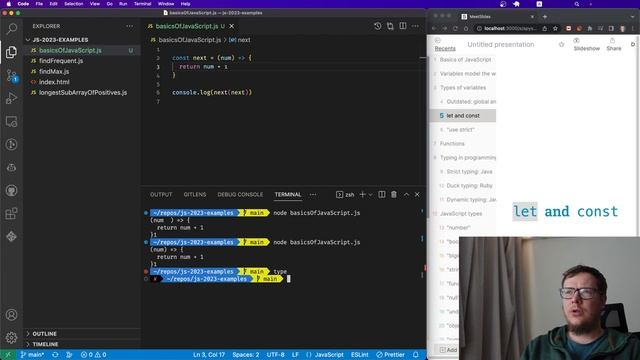Add a new terminal with plus icon
The image size is (640, 360).
(362, 195)
